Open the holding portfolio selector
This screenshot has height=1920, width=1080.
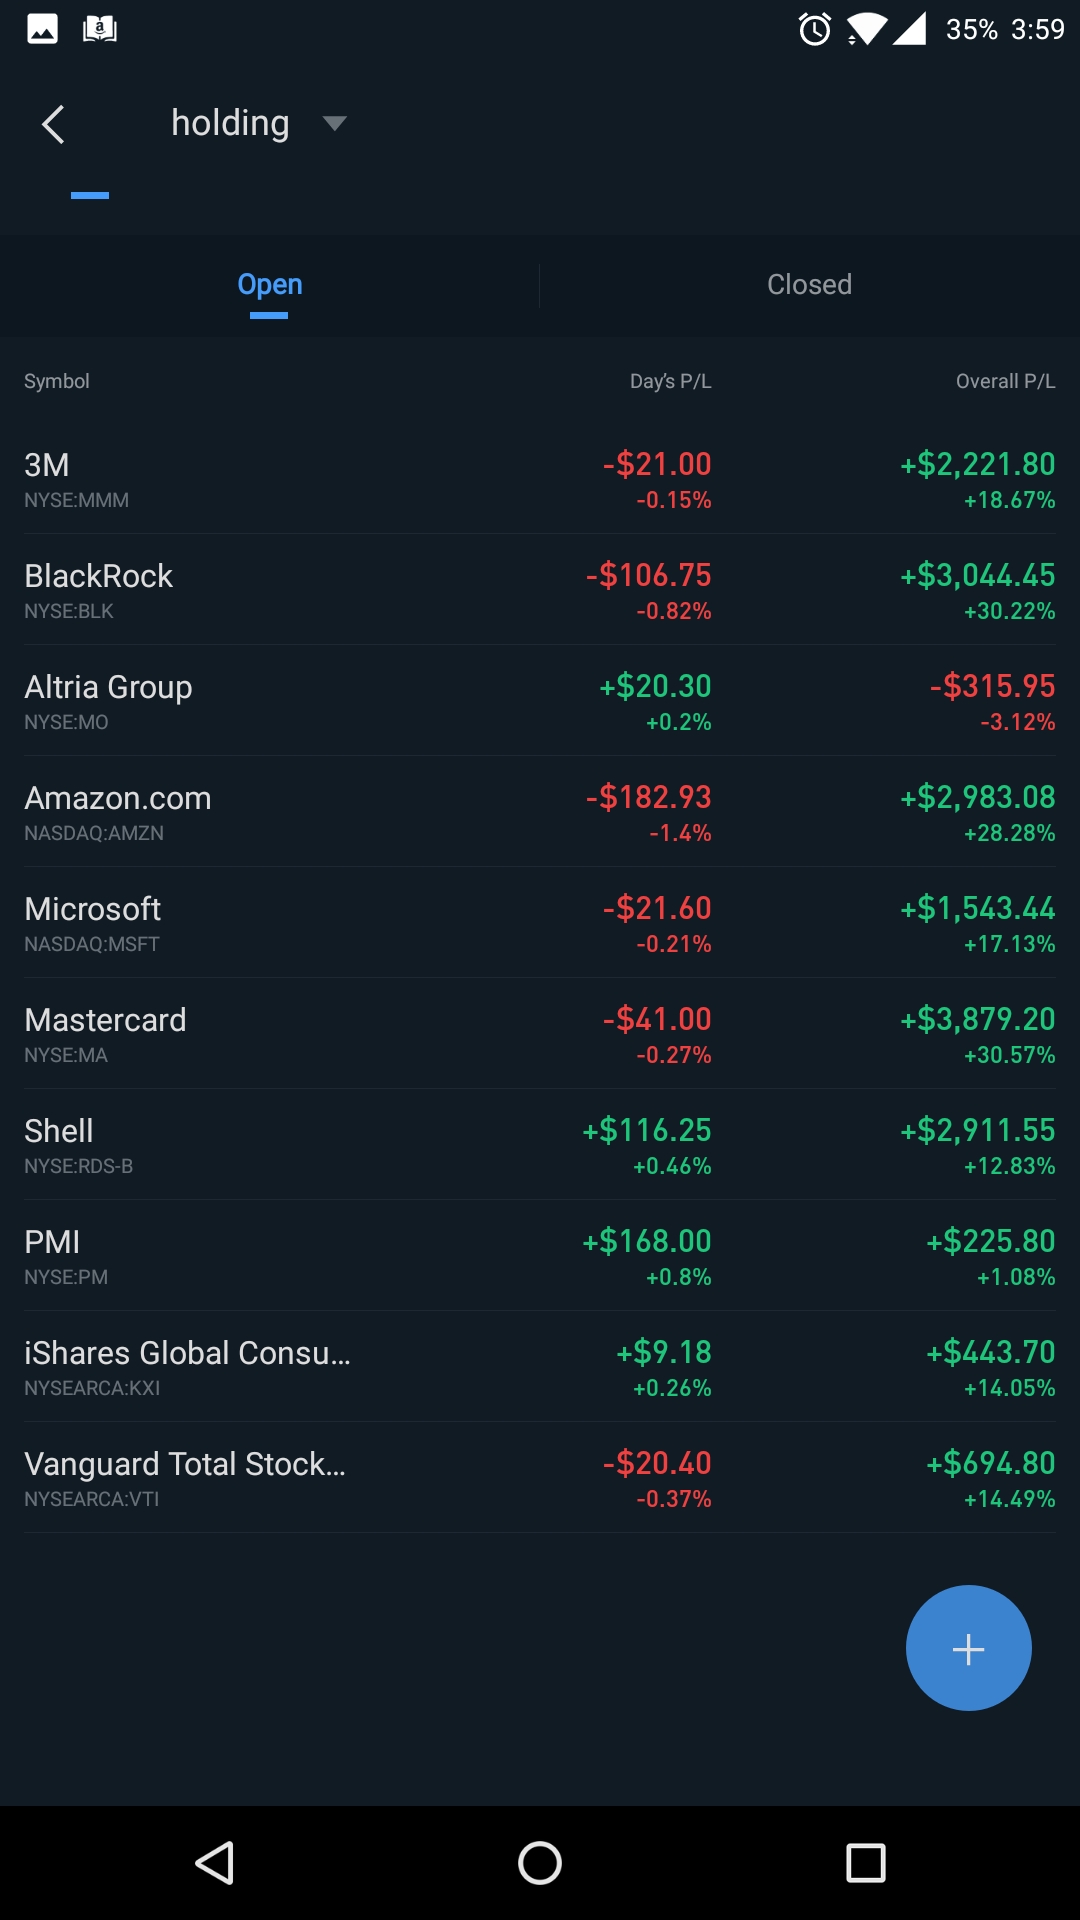(230, 123)
